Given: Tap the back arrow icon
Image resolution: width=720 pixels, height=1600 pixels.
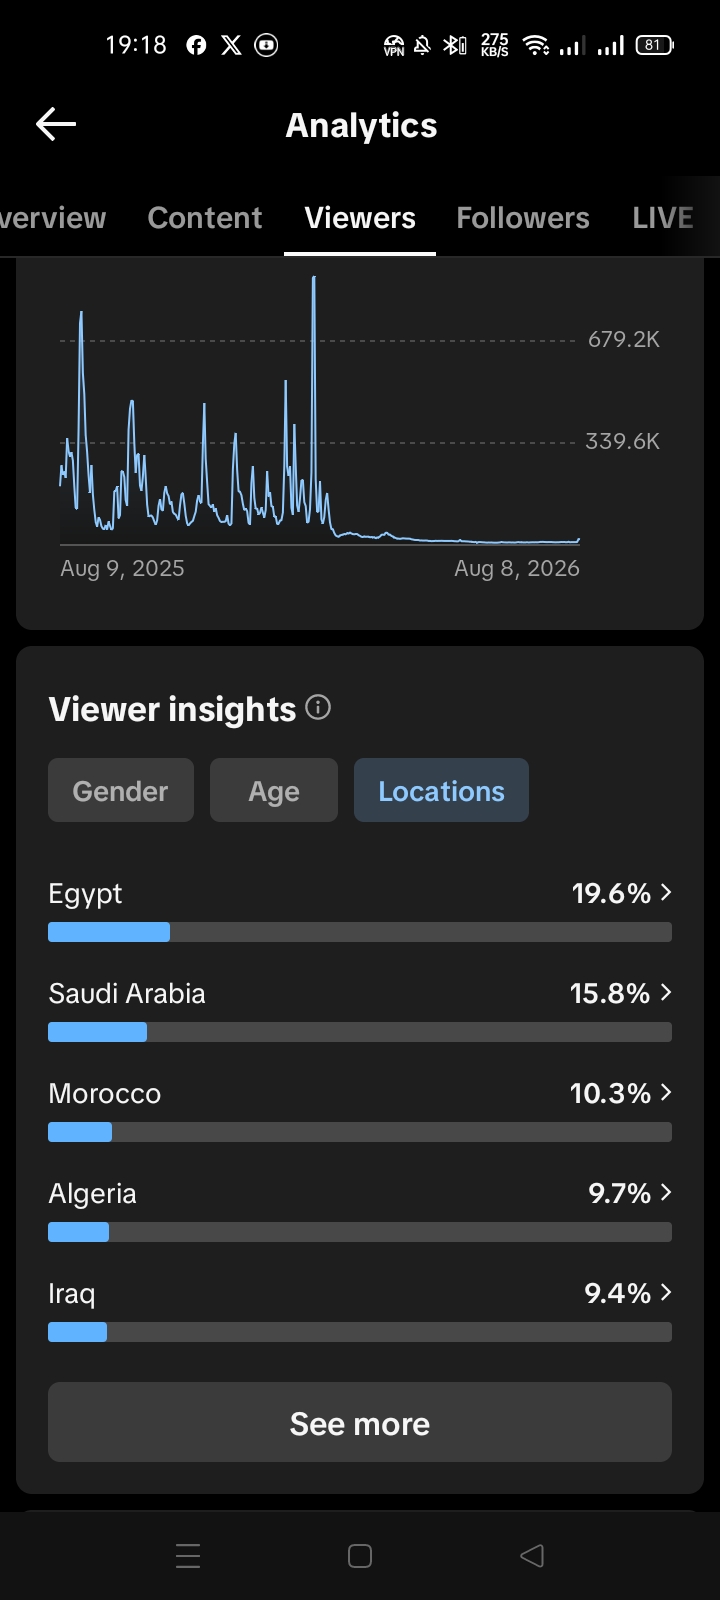Looking at the screenshot, I should coord(56,124).
